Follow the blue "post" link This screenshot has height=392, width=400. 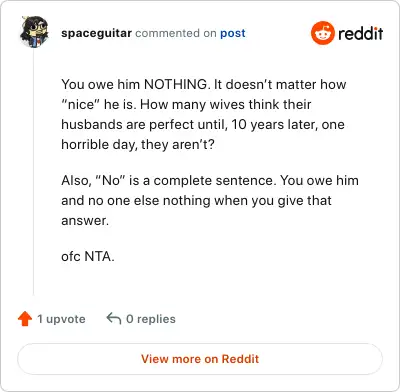233,33
